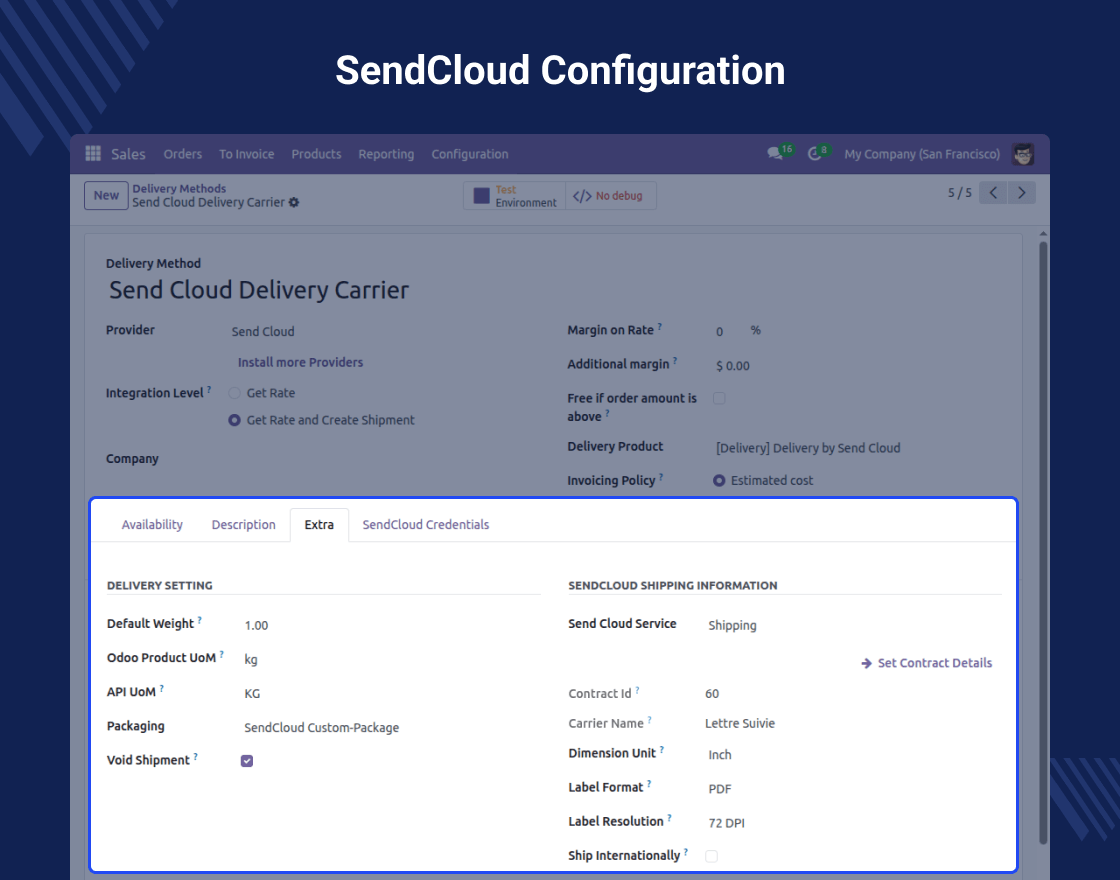Switch to the SendCloud Credentials tab

coord(426,525)
